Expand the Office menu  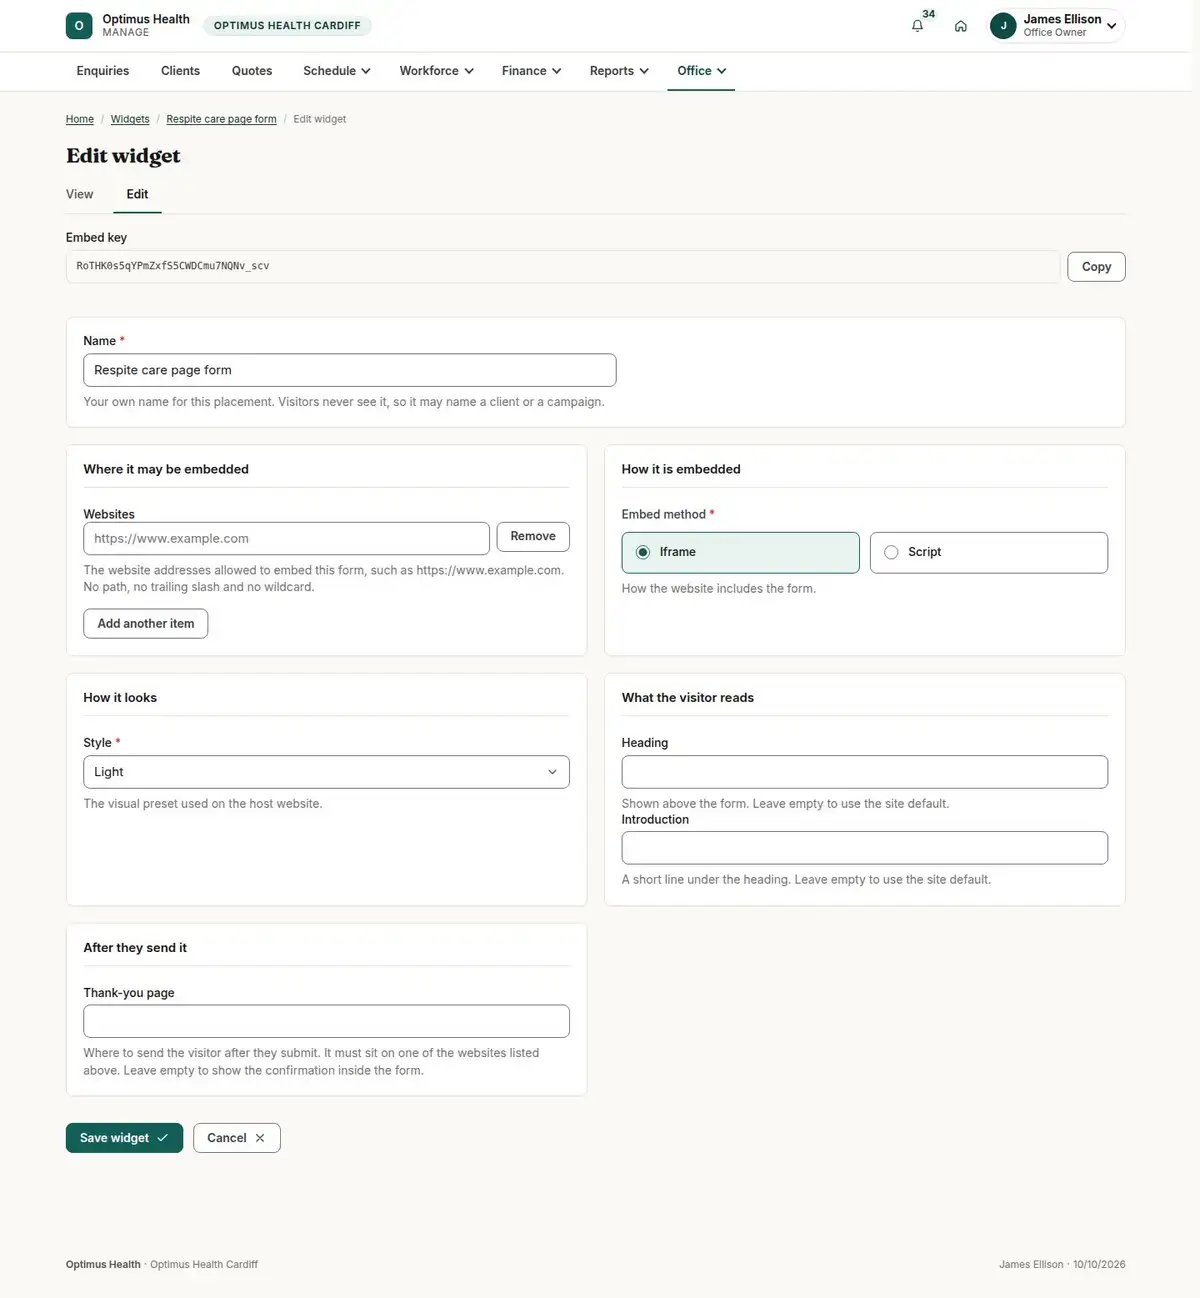701,71
